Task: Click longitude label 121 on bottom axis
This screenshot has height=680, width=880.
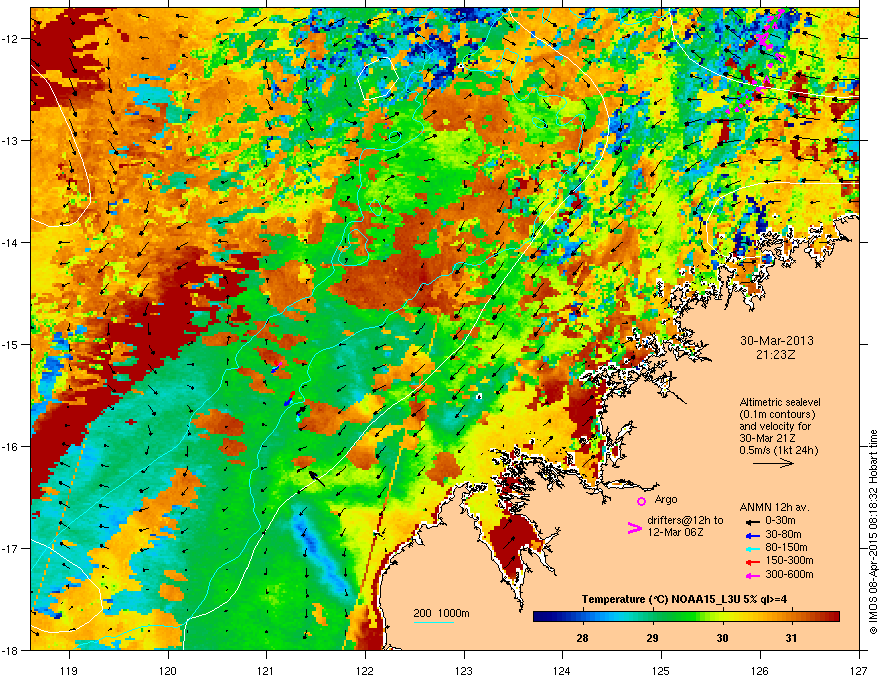Action: pyautogui.click(x=266, y=670)
